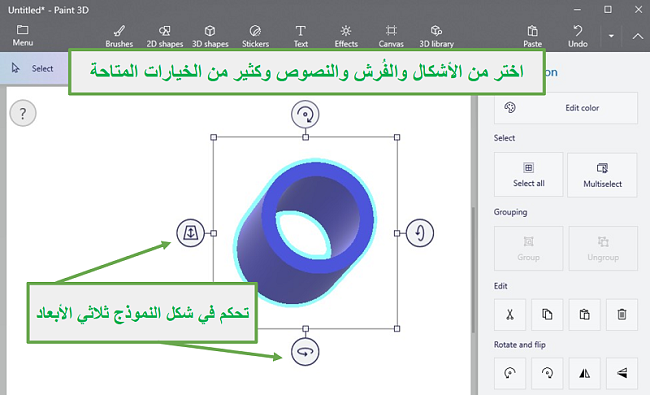This screenshot has height=395, width=650.
Task: Undo the last action
Action: 577,36
